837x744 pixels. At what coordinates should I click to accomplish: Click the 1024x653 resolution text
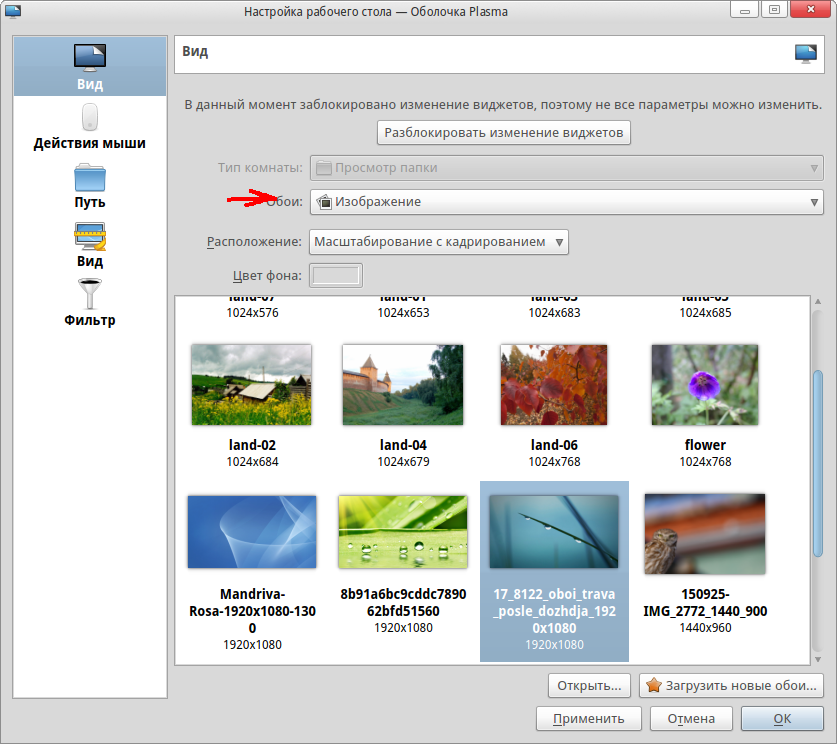point(404,313)
